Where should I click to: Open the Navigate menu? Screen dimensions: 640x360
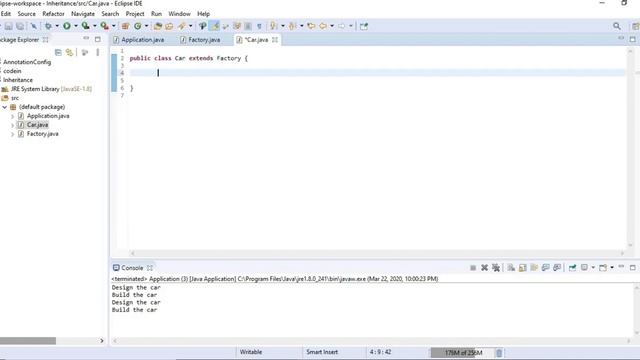click(x=83, y=14)
